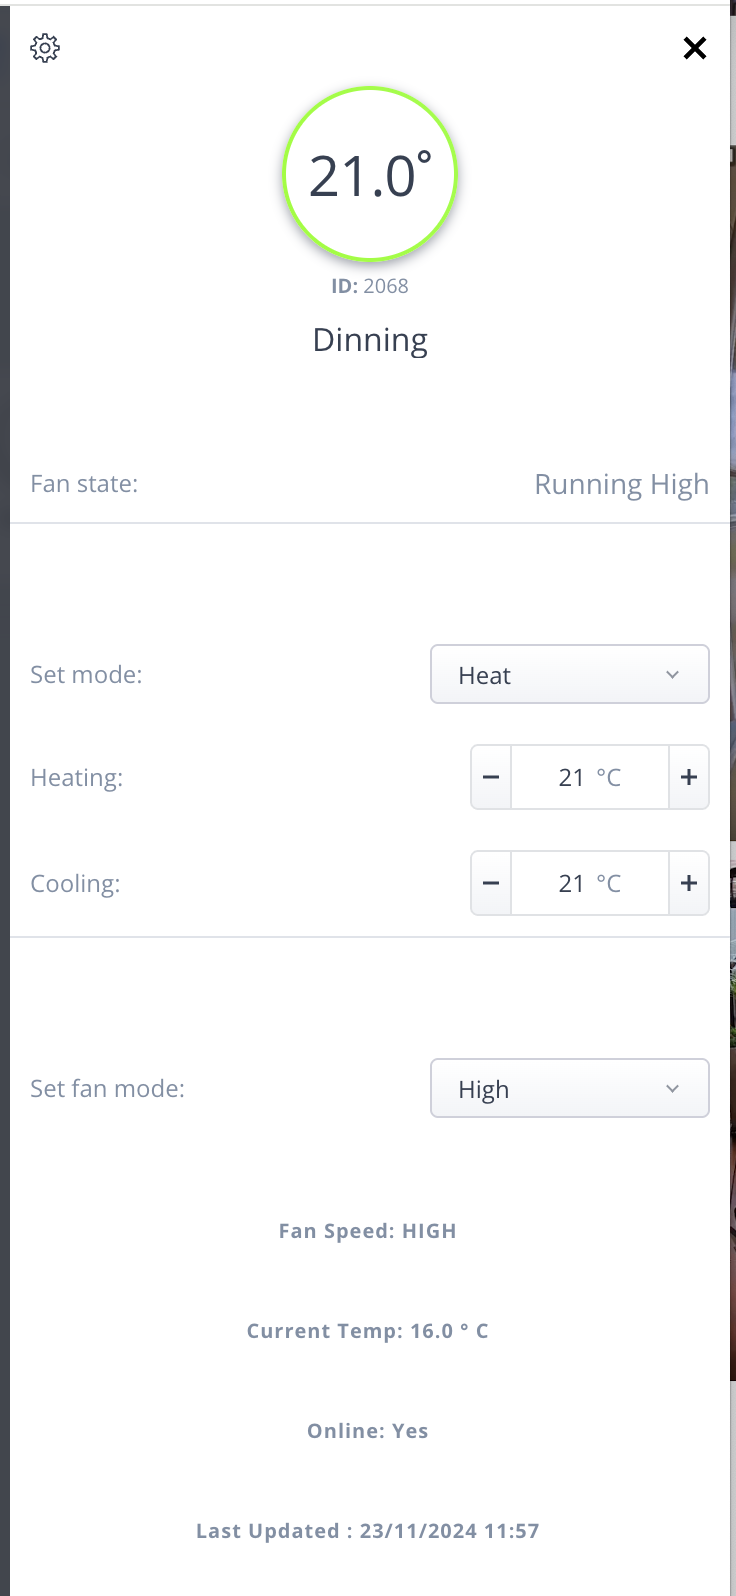736x1596 pixels.
Task: Close the thermostat panel with X
Action: [694, 48]
